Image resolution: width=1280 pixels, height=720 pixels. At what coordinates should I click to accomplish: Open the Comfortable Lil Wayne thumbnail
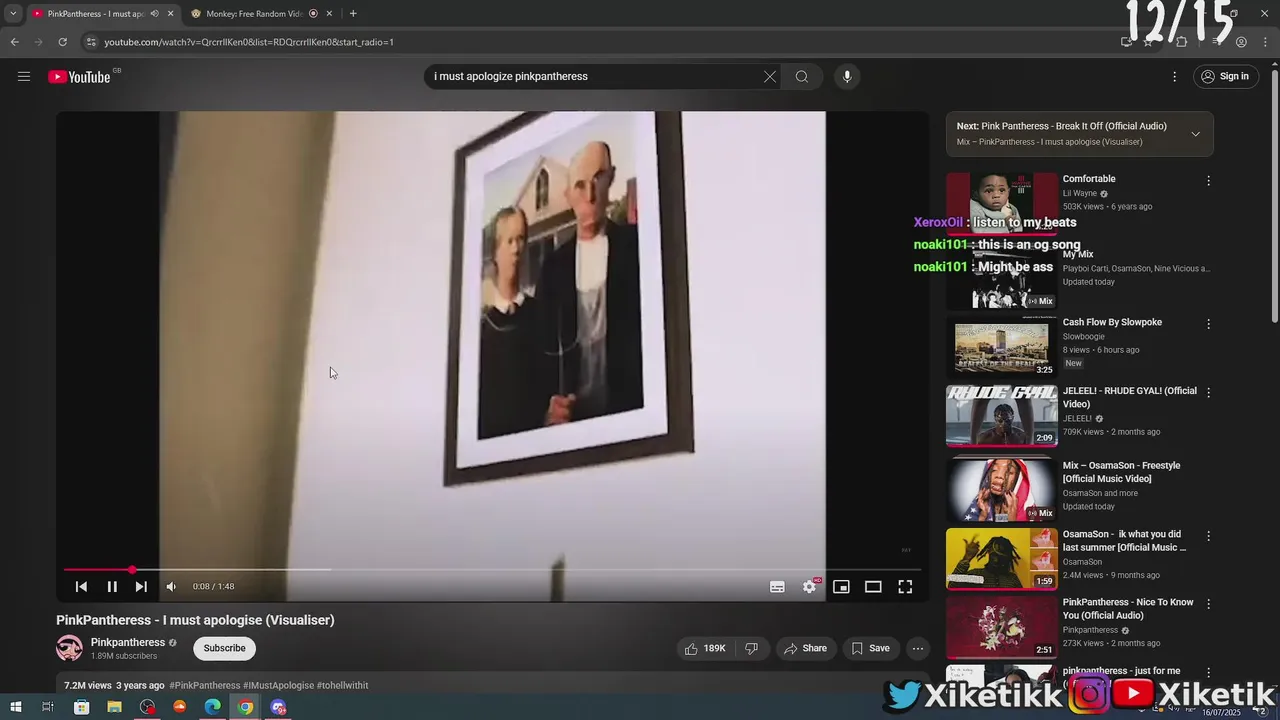(x=1001, y=203)
